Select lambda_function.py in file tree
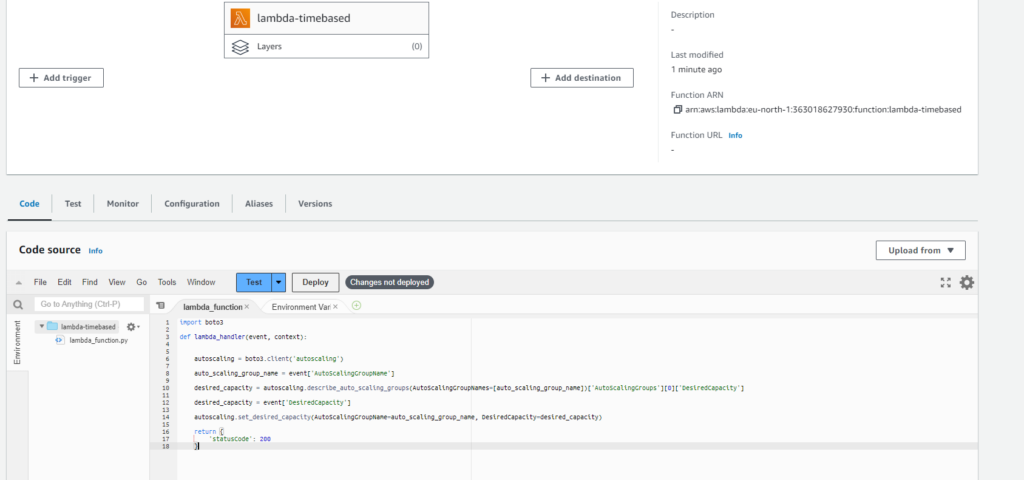Image resolution: width=1024 pixels, height=480 pixels. [99, 340]
